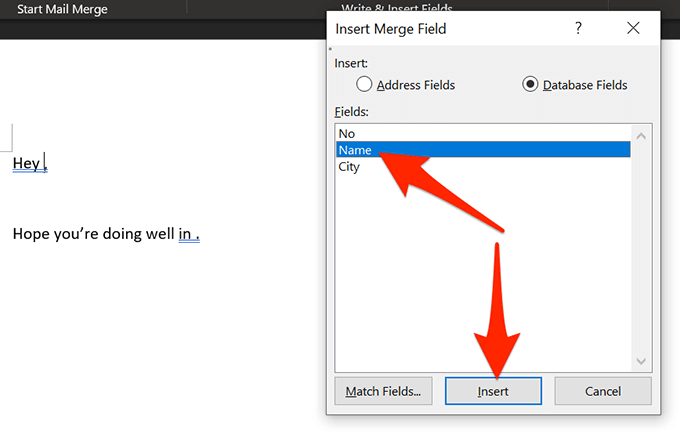This screenshot has height=434, width=680.
Task: Click the 'Hope you're doing well' line
Action: (95, 235)
